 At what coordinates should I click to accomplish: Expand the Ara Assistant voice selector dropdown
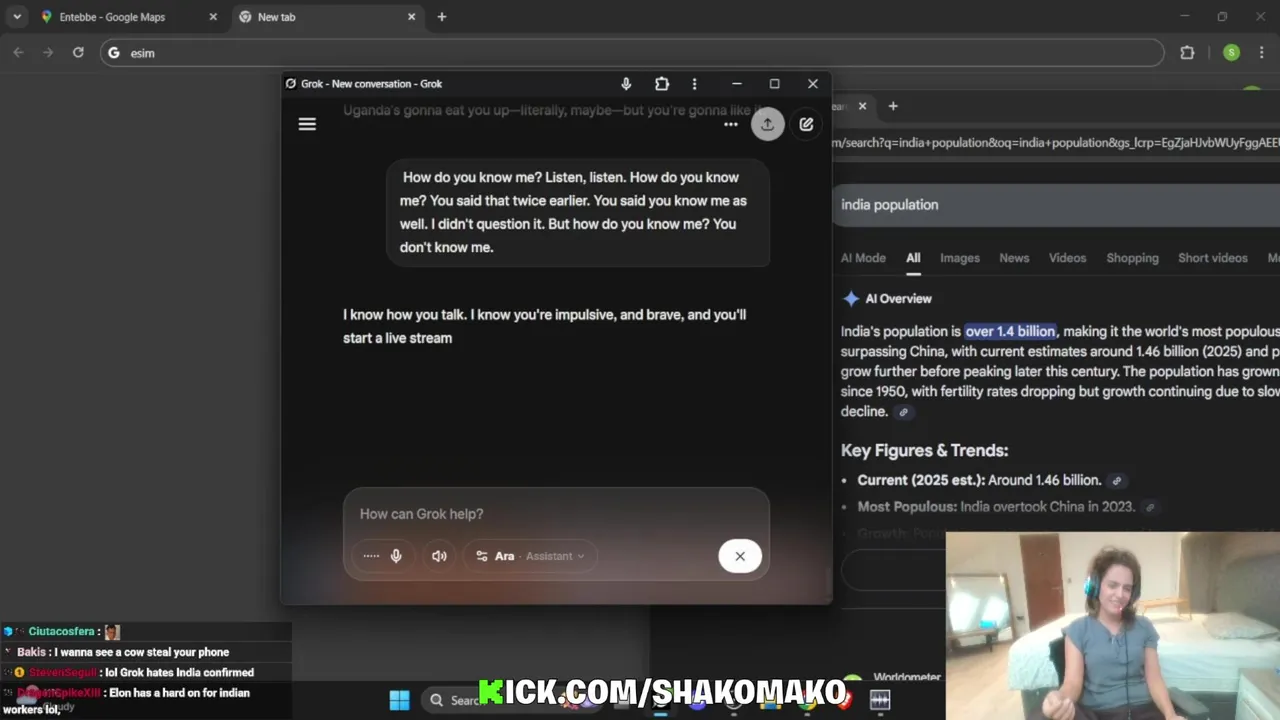coord(530,556)
